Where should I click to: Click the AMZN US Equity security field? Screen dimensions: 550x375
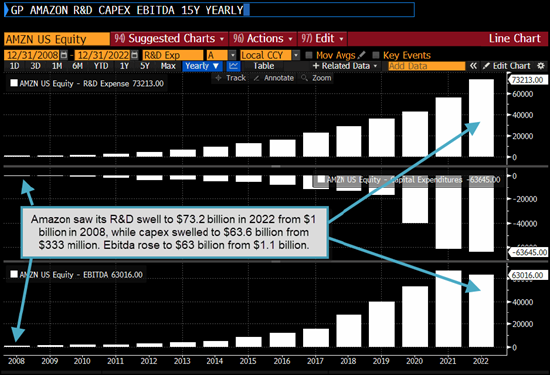(57, 39)
